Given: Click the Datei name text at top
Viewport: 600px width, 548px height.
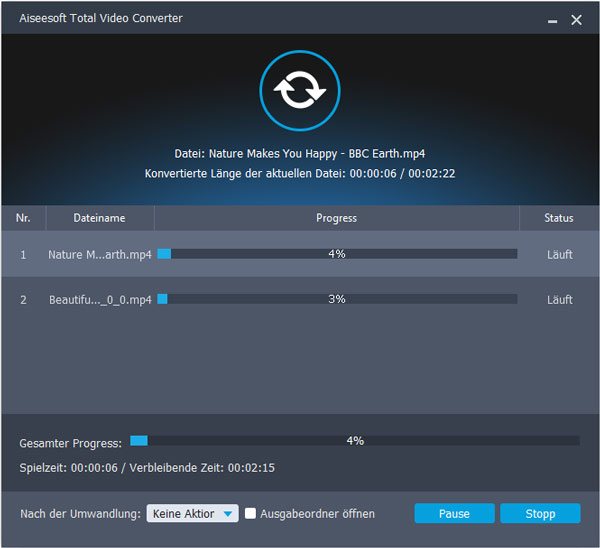Looking at the screenshot, I should coord(300,154).
